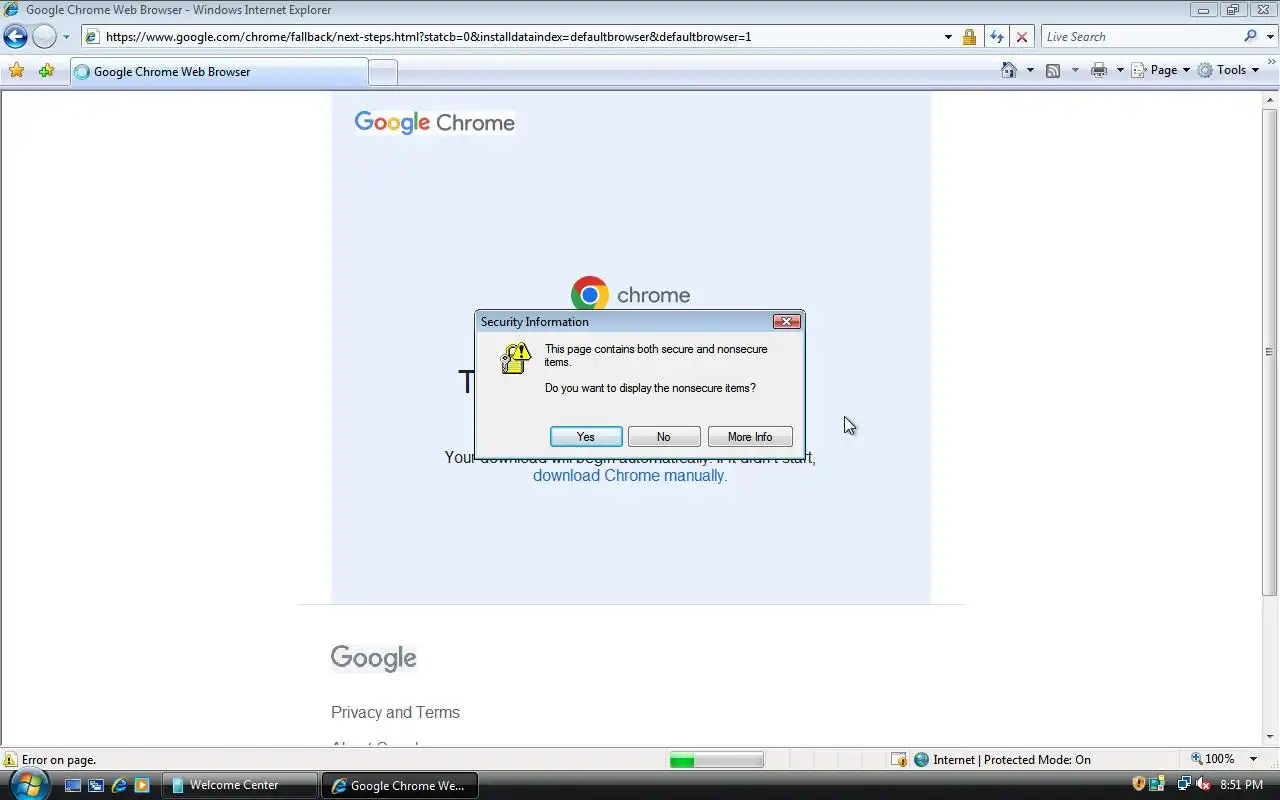Click the Internet zone globe icon
Screen dimensions: 1280x800
922,760
